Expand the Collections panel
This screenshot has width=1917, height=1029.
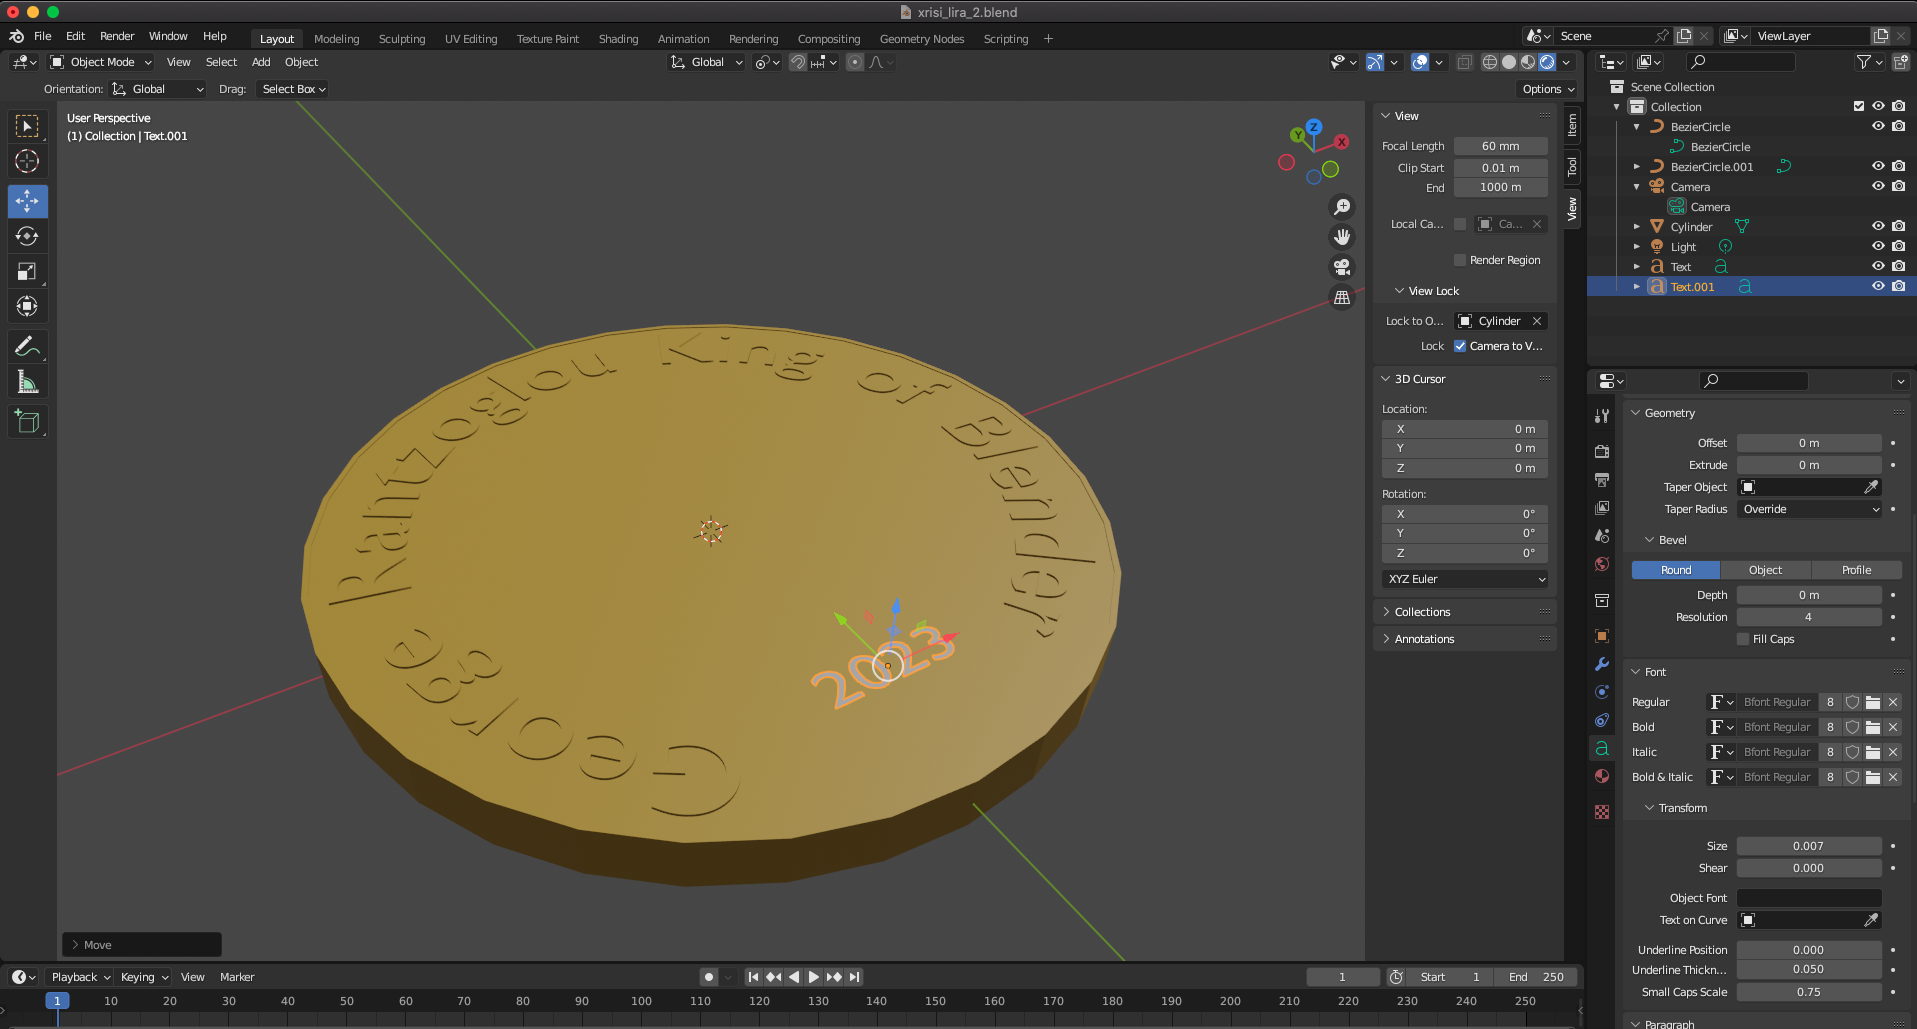click(x=1422, y=612)
